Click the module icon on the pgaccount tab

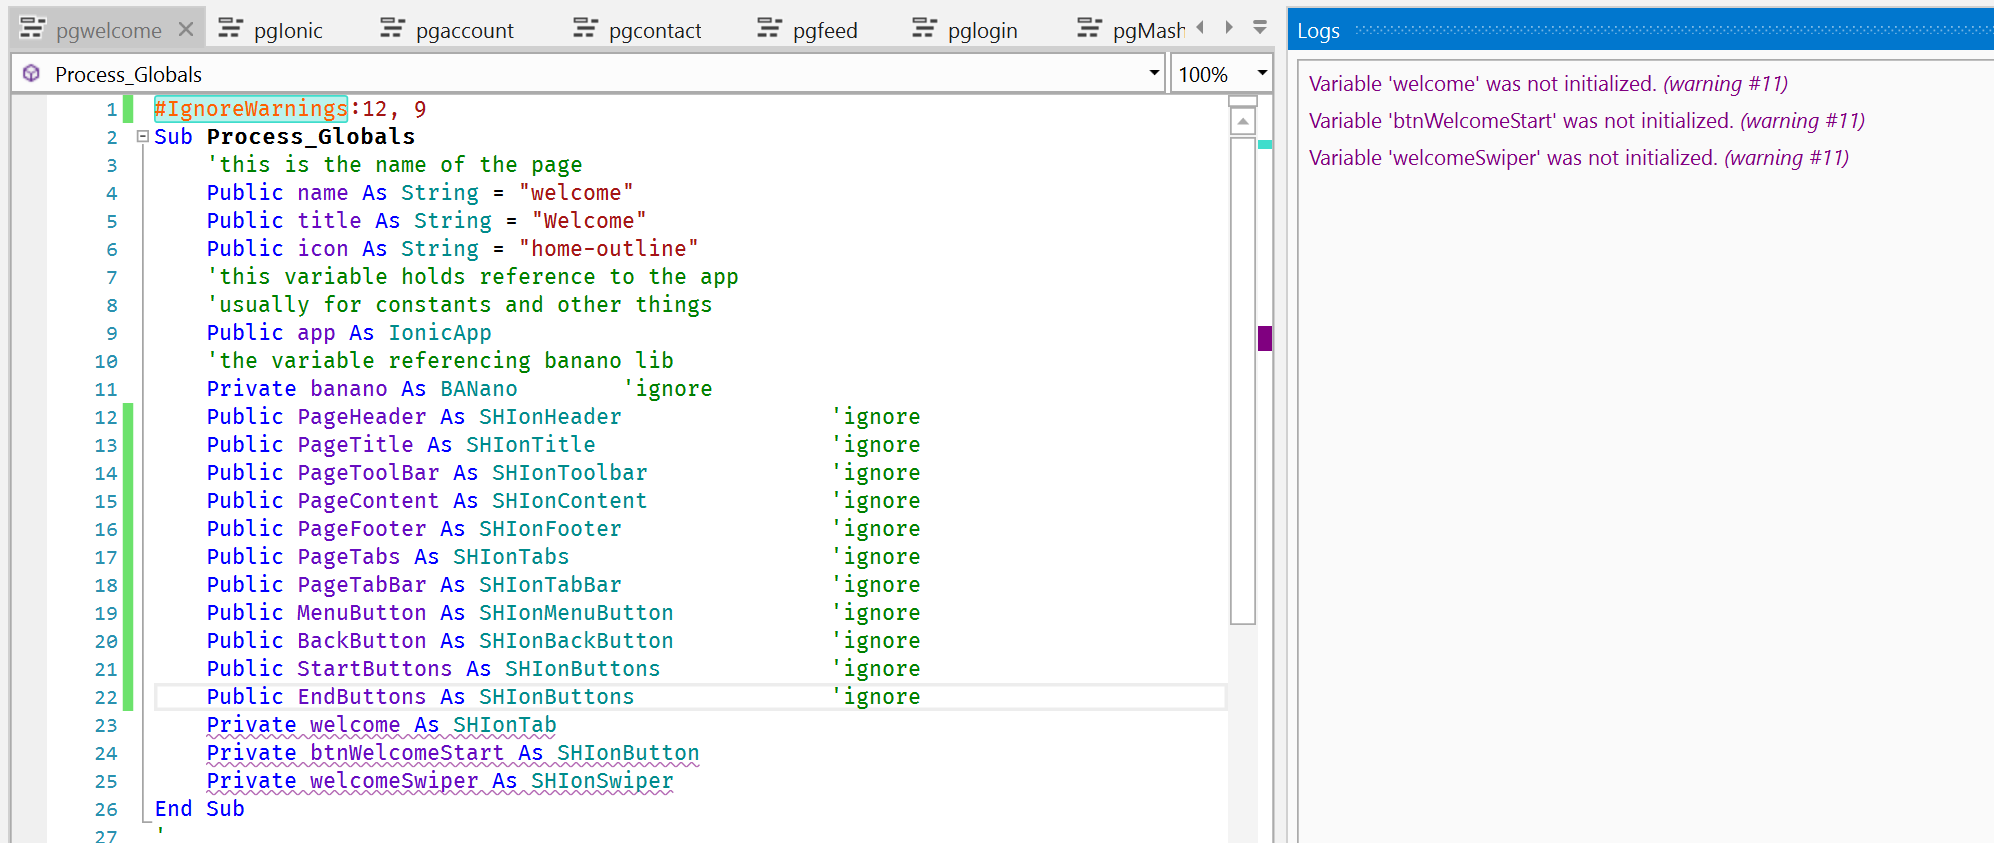pos(392,29)
